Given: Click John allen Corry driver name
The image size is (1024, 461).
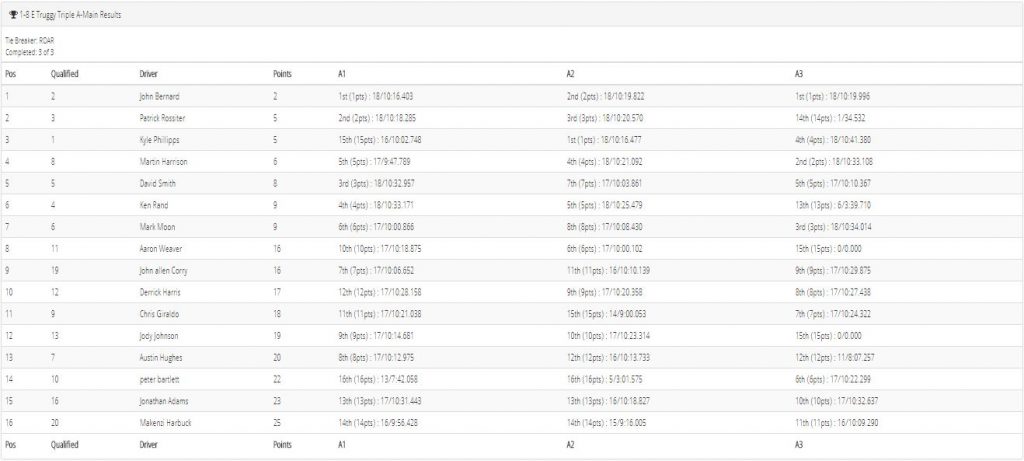Looking at the screenshot, I should click(163, 270).
